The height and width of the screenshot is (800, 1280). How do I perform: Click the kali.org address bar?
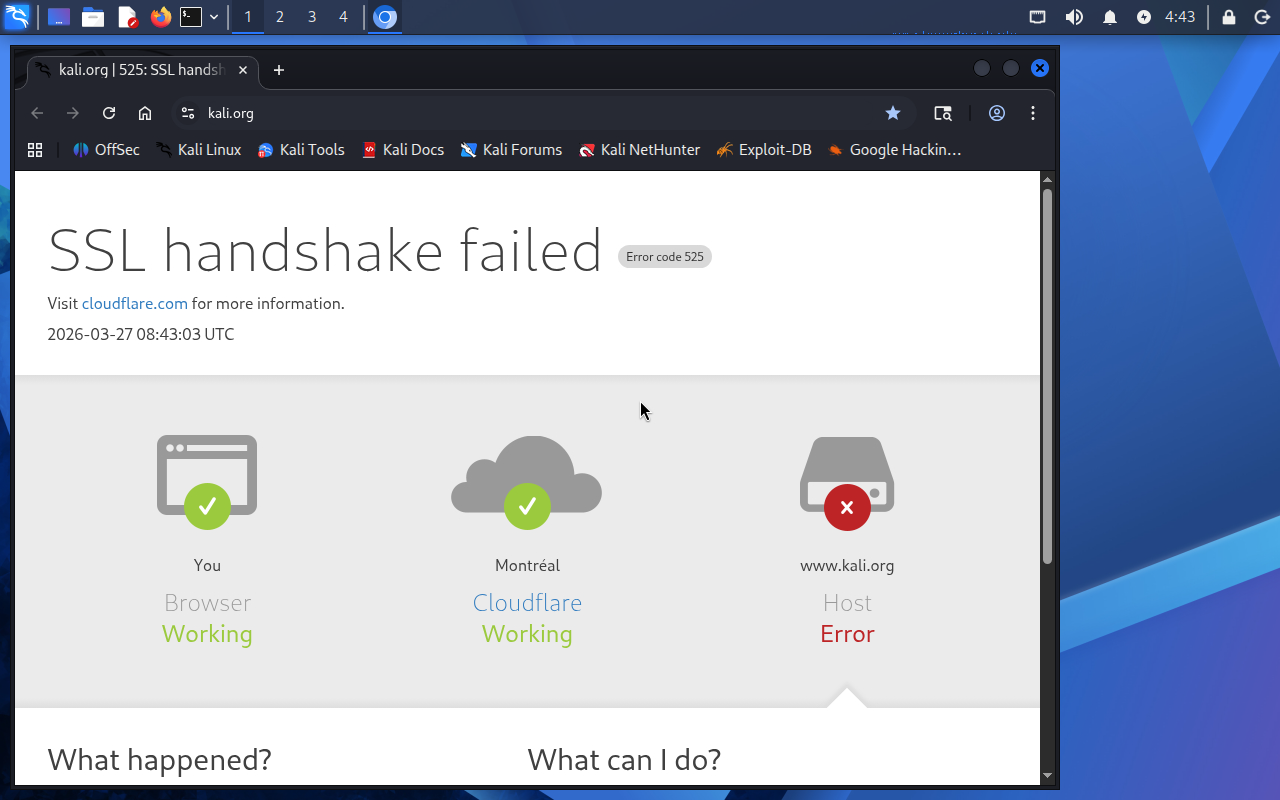click(x=500, y=113)
